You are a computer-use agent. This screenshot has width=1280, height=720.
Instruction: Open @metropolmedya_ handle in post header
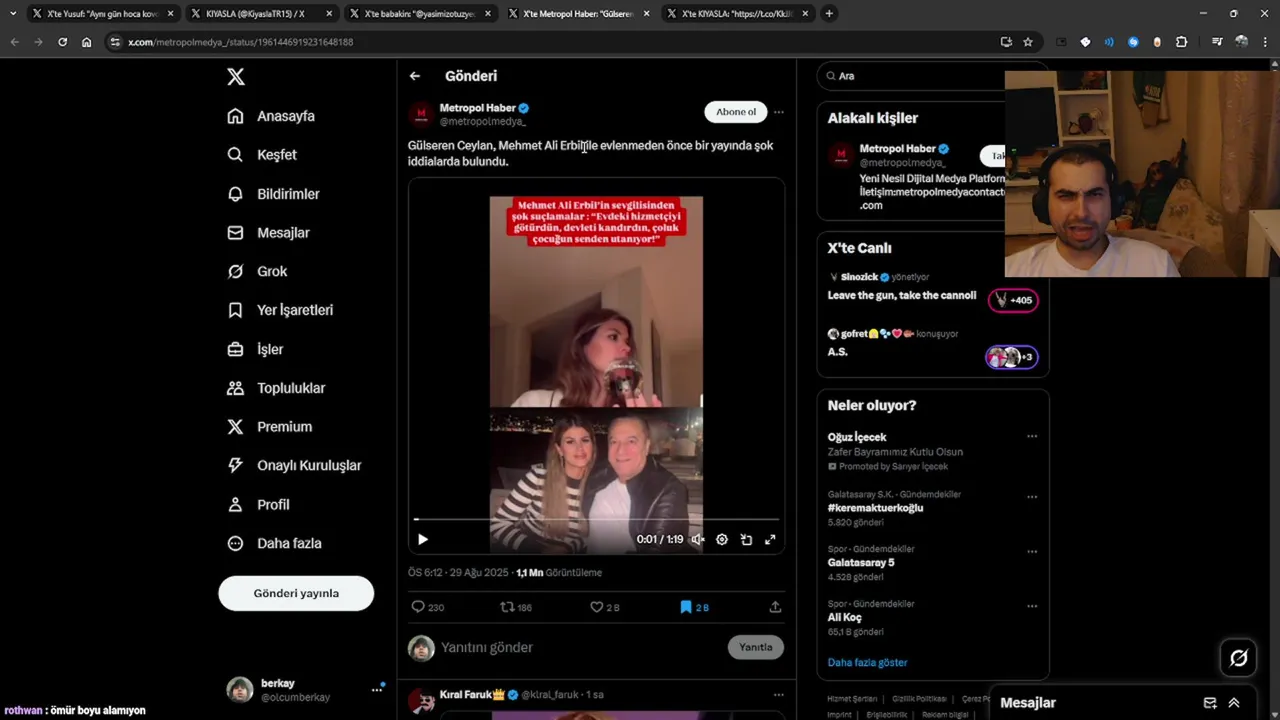point(482,121)
